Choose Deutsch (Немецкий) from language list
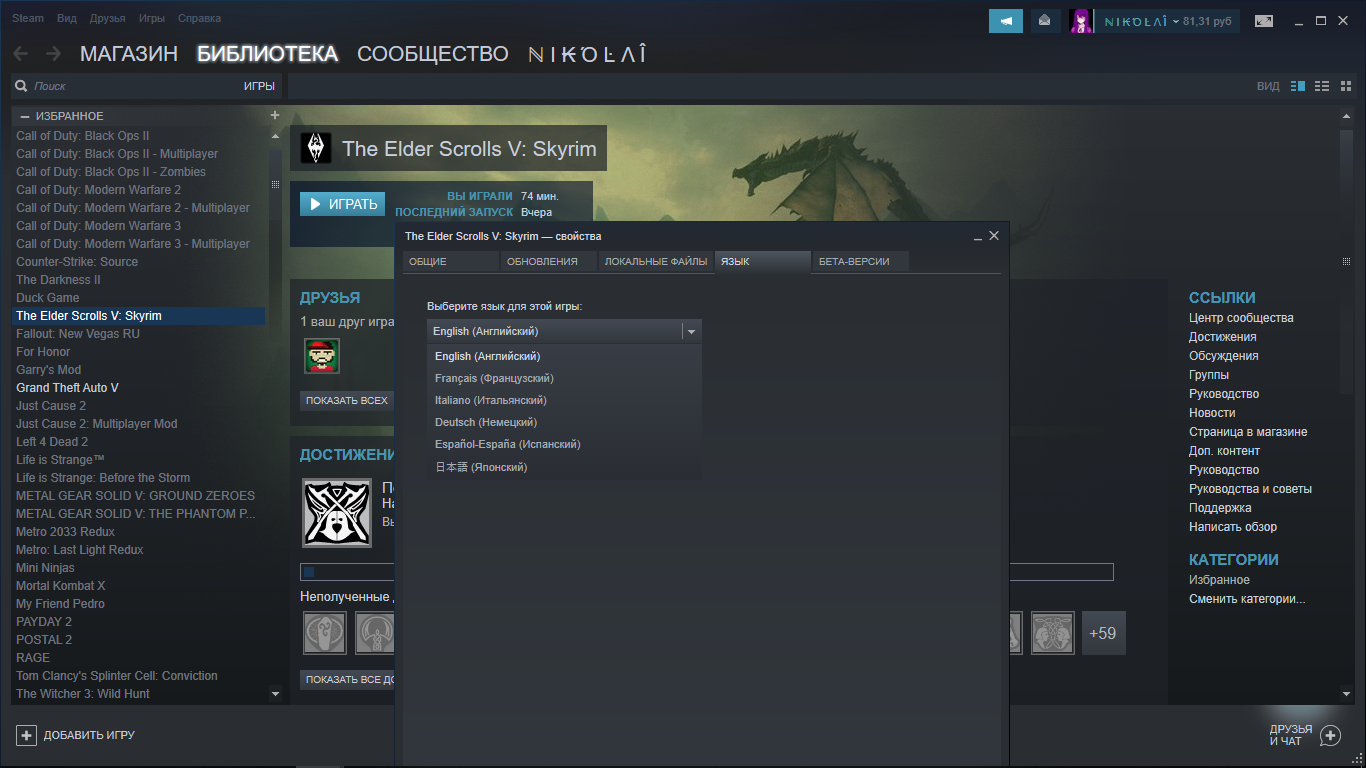The width and height of the screenshot is (1366, 768). point(486,422)
